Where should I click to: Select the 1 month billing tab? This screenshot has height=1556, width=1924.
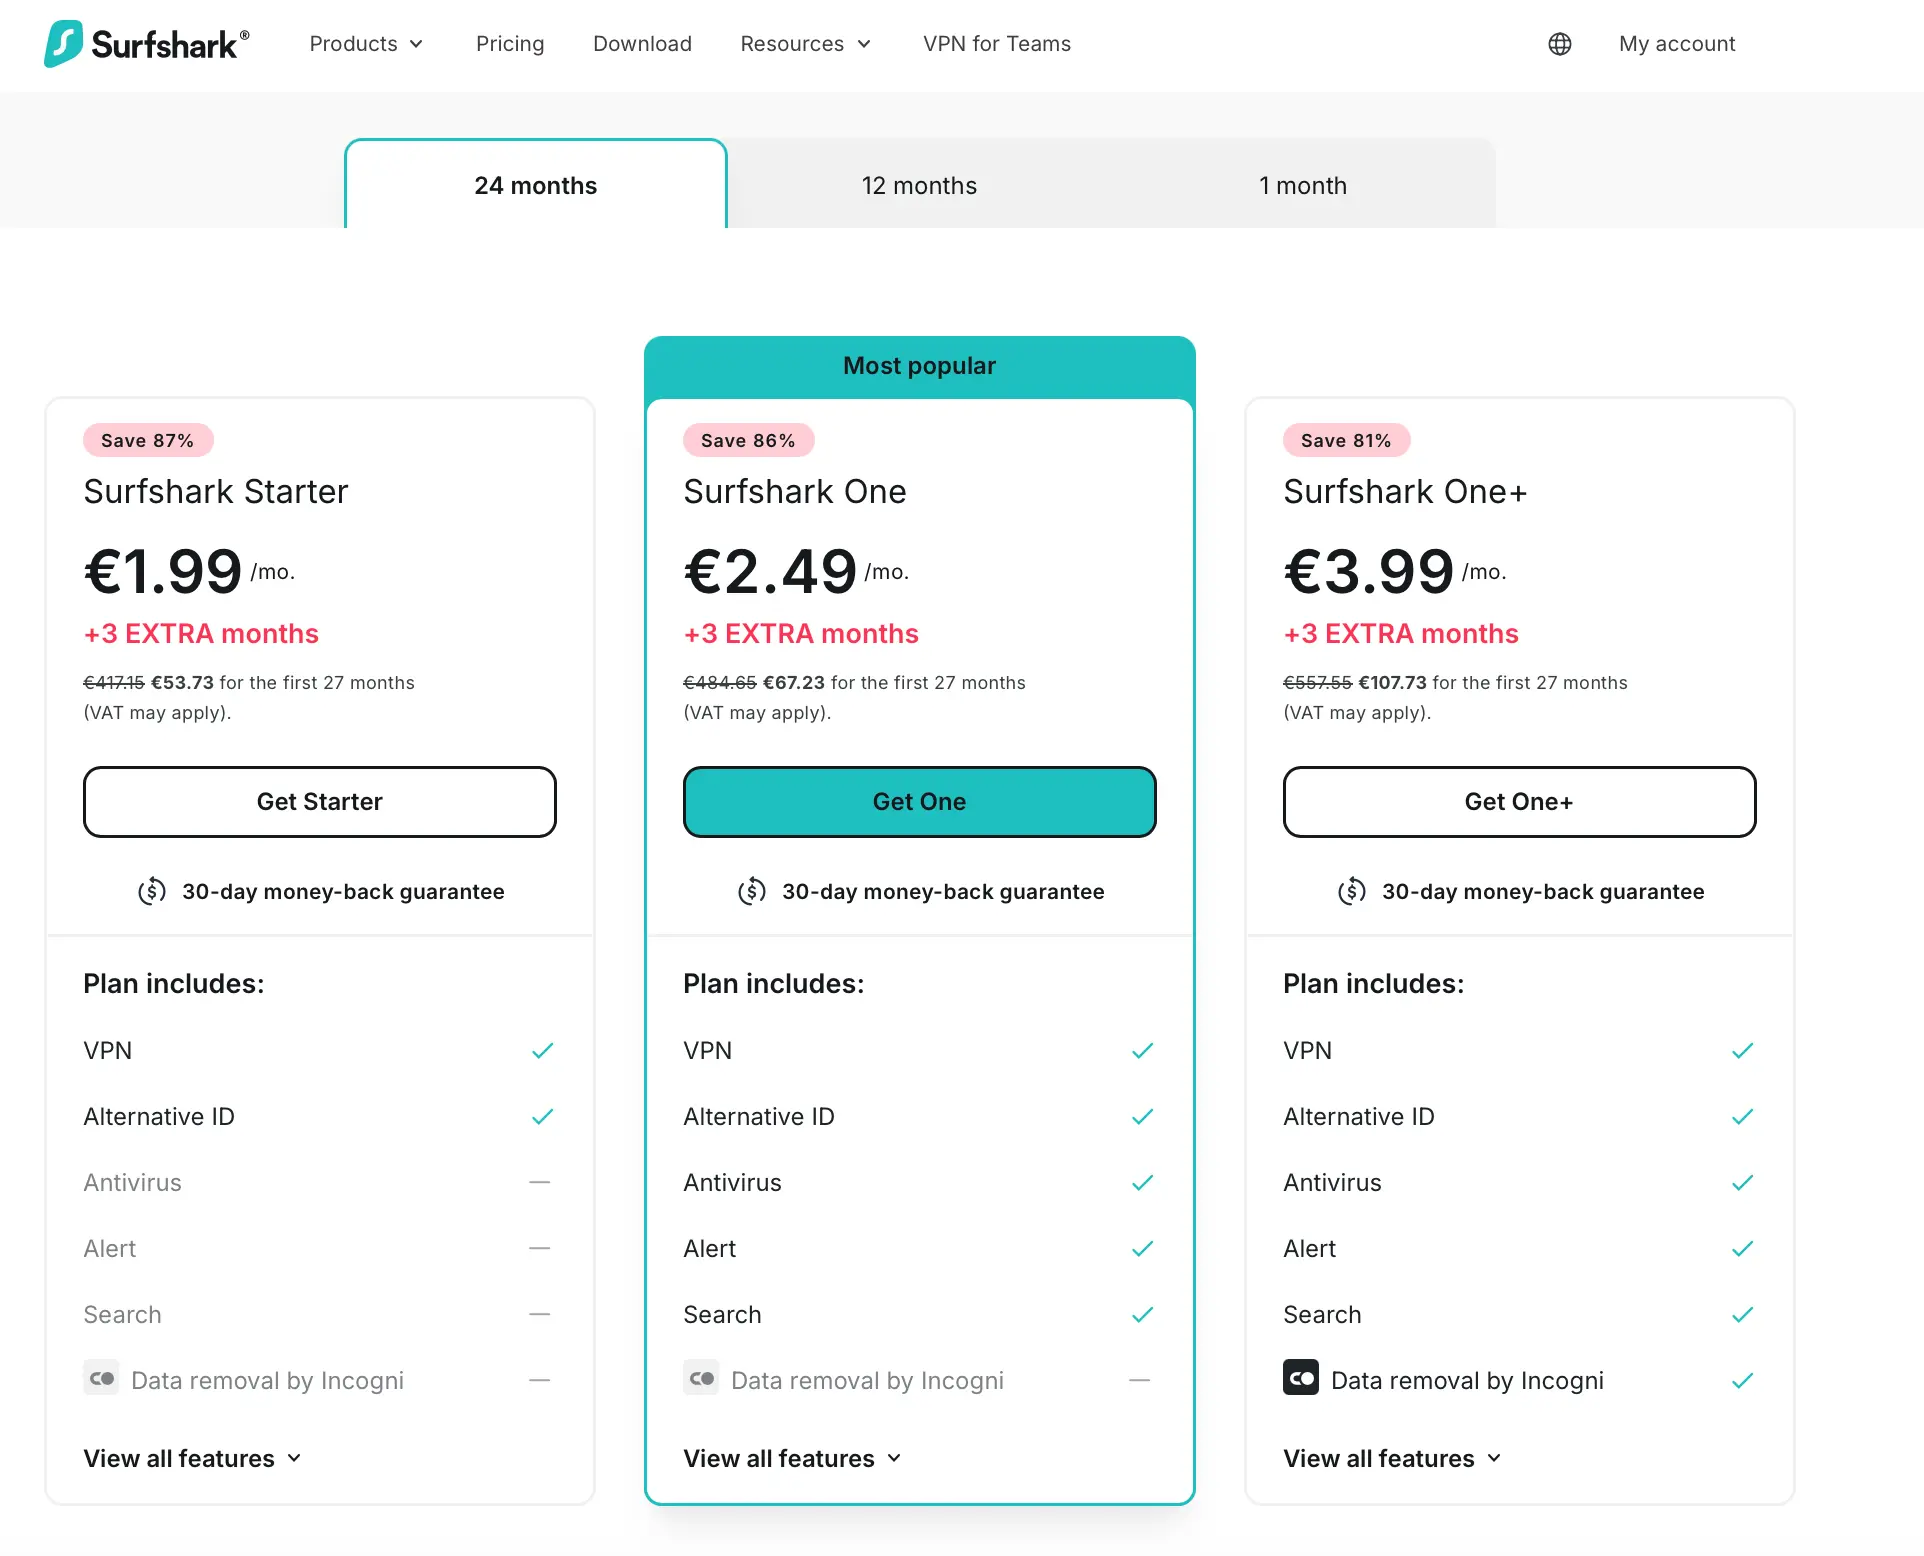coord(1302,186)
